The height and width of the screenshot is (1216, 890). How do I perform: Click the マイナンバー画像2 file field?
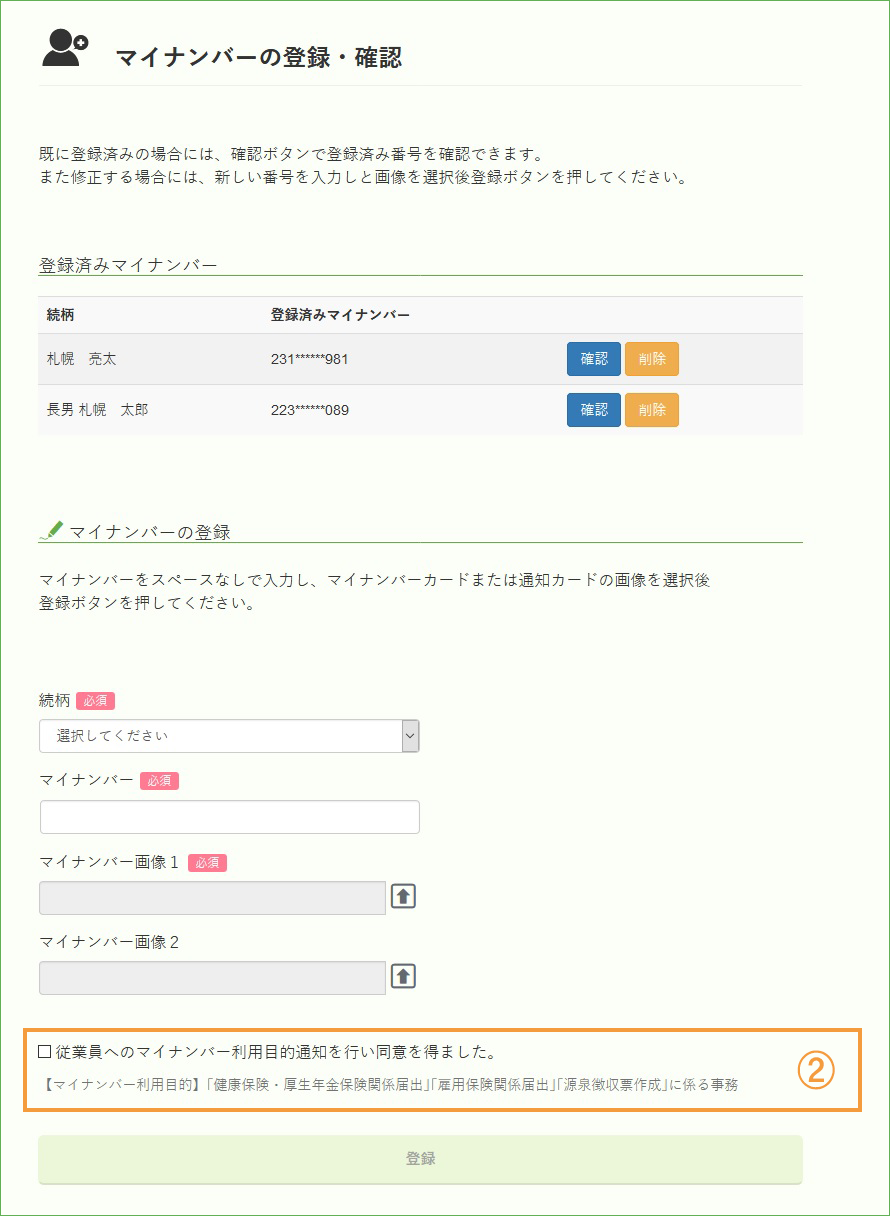coord(212,978)
